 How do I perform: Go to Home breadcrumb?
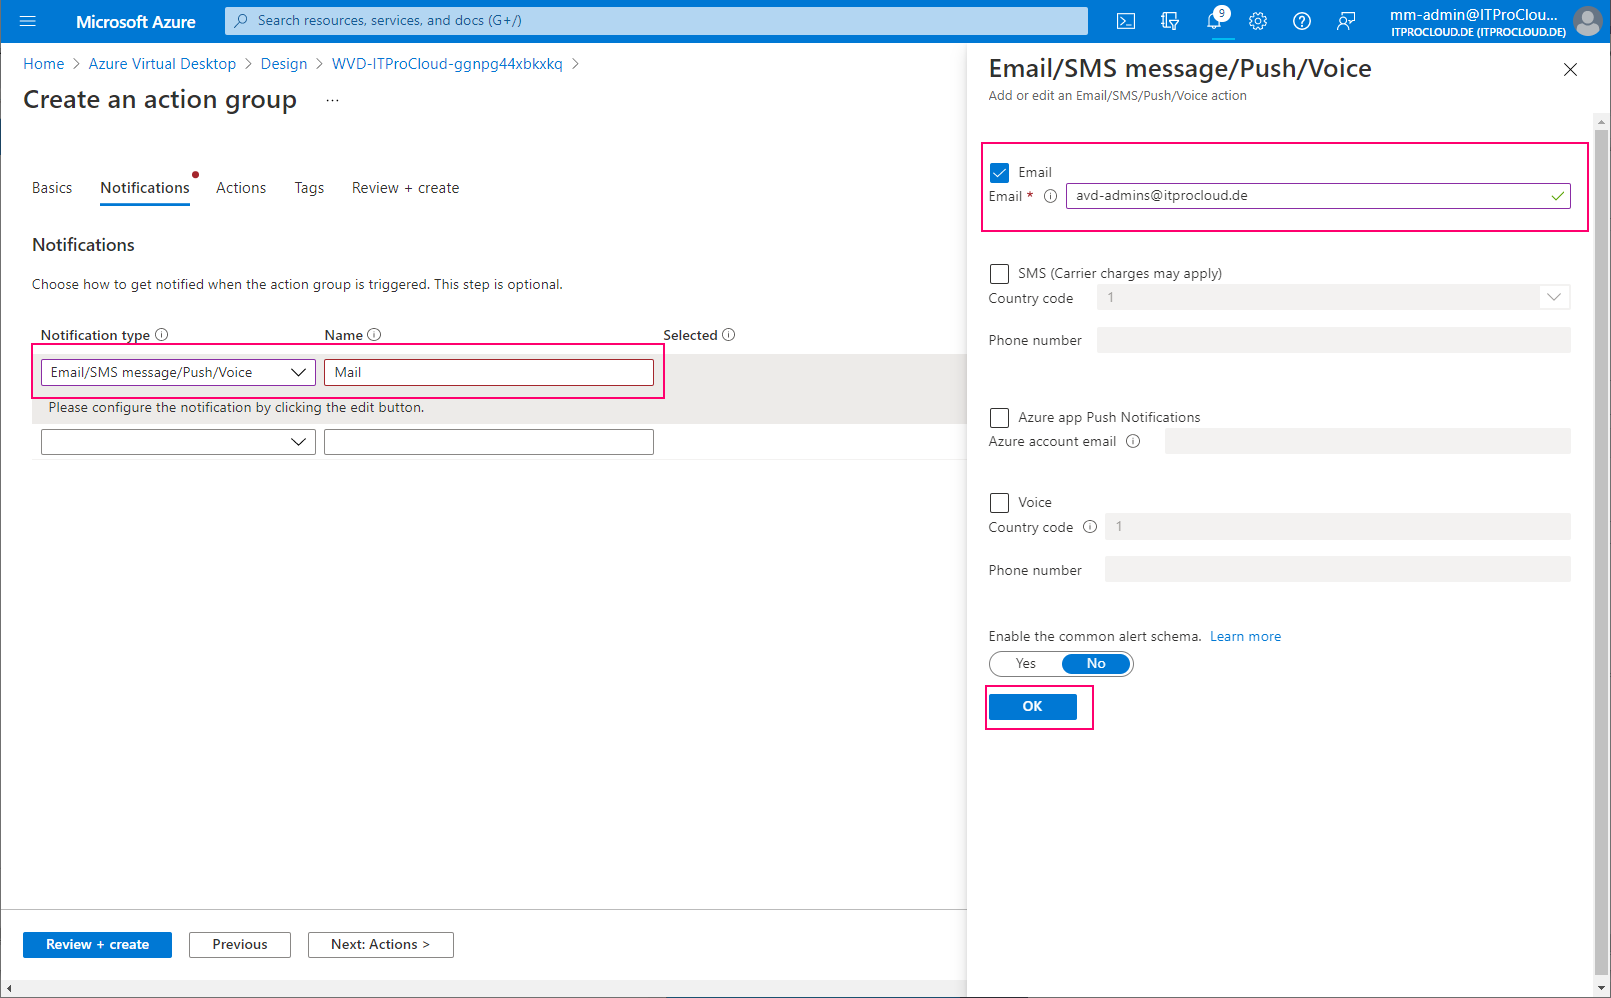point(43,64)
